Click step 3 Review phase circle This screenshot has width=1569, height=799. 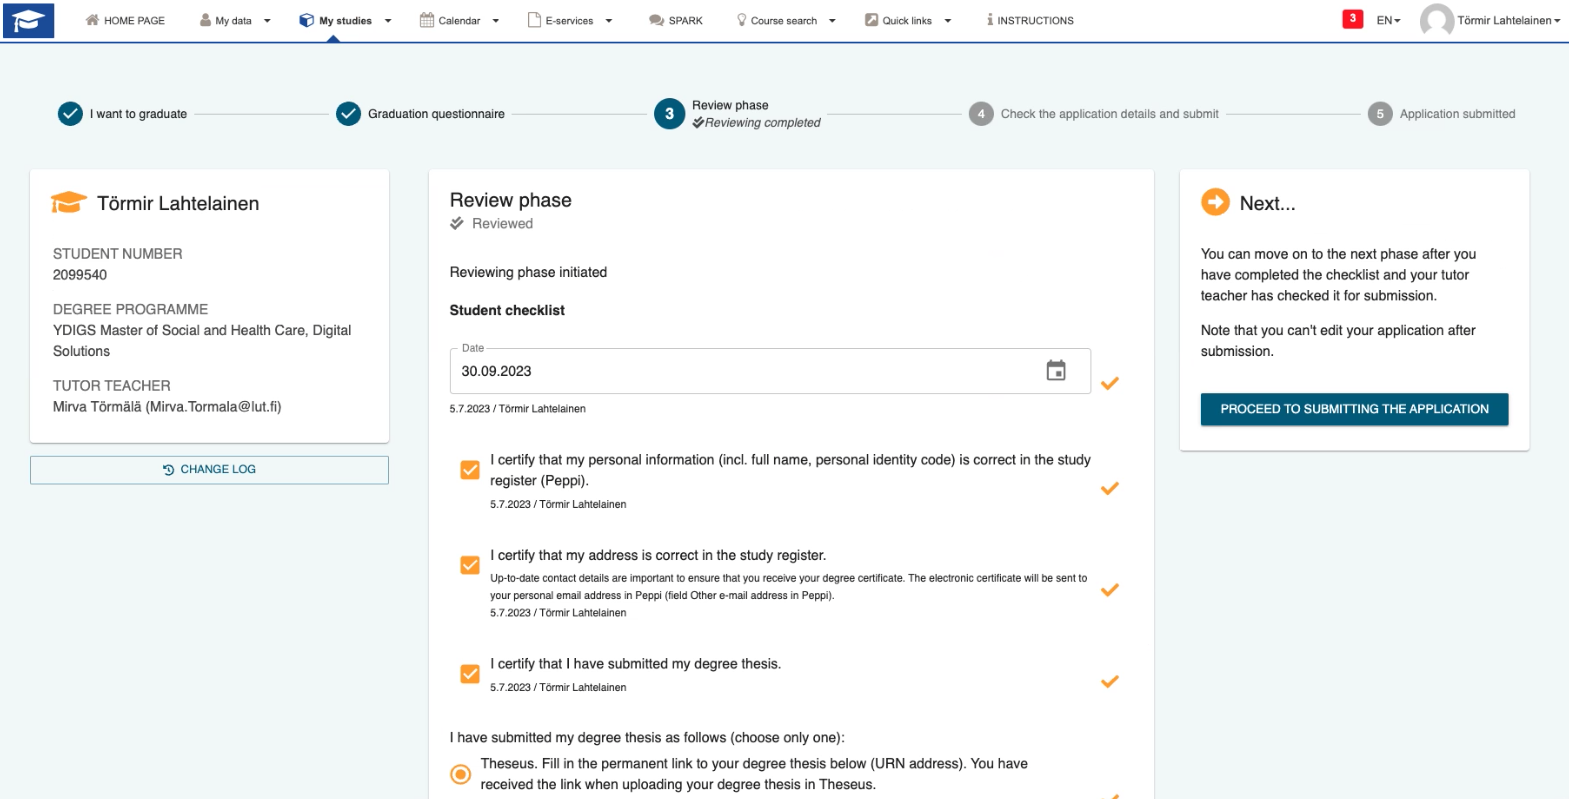coord(669,114)
